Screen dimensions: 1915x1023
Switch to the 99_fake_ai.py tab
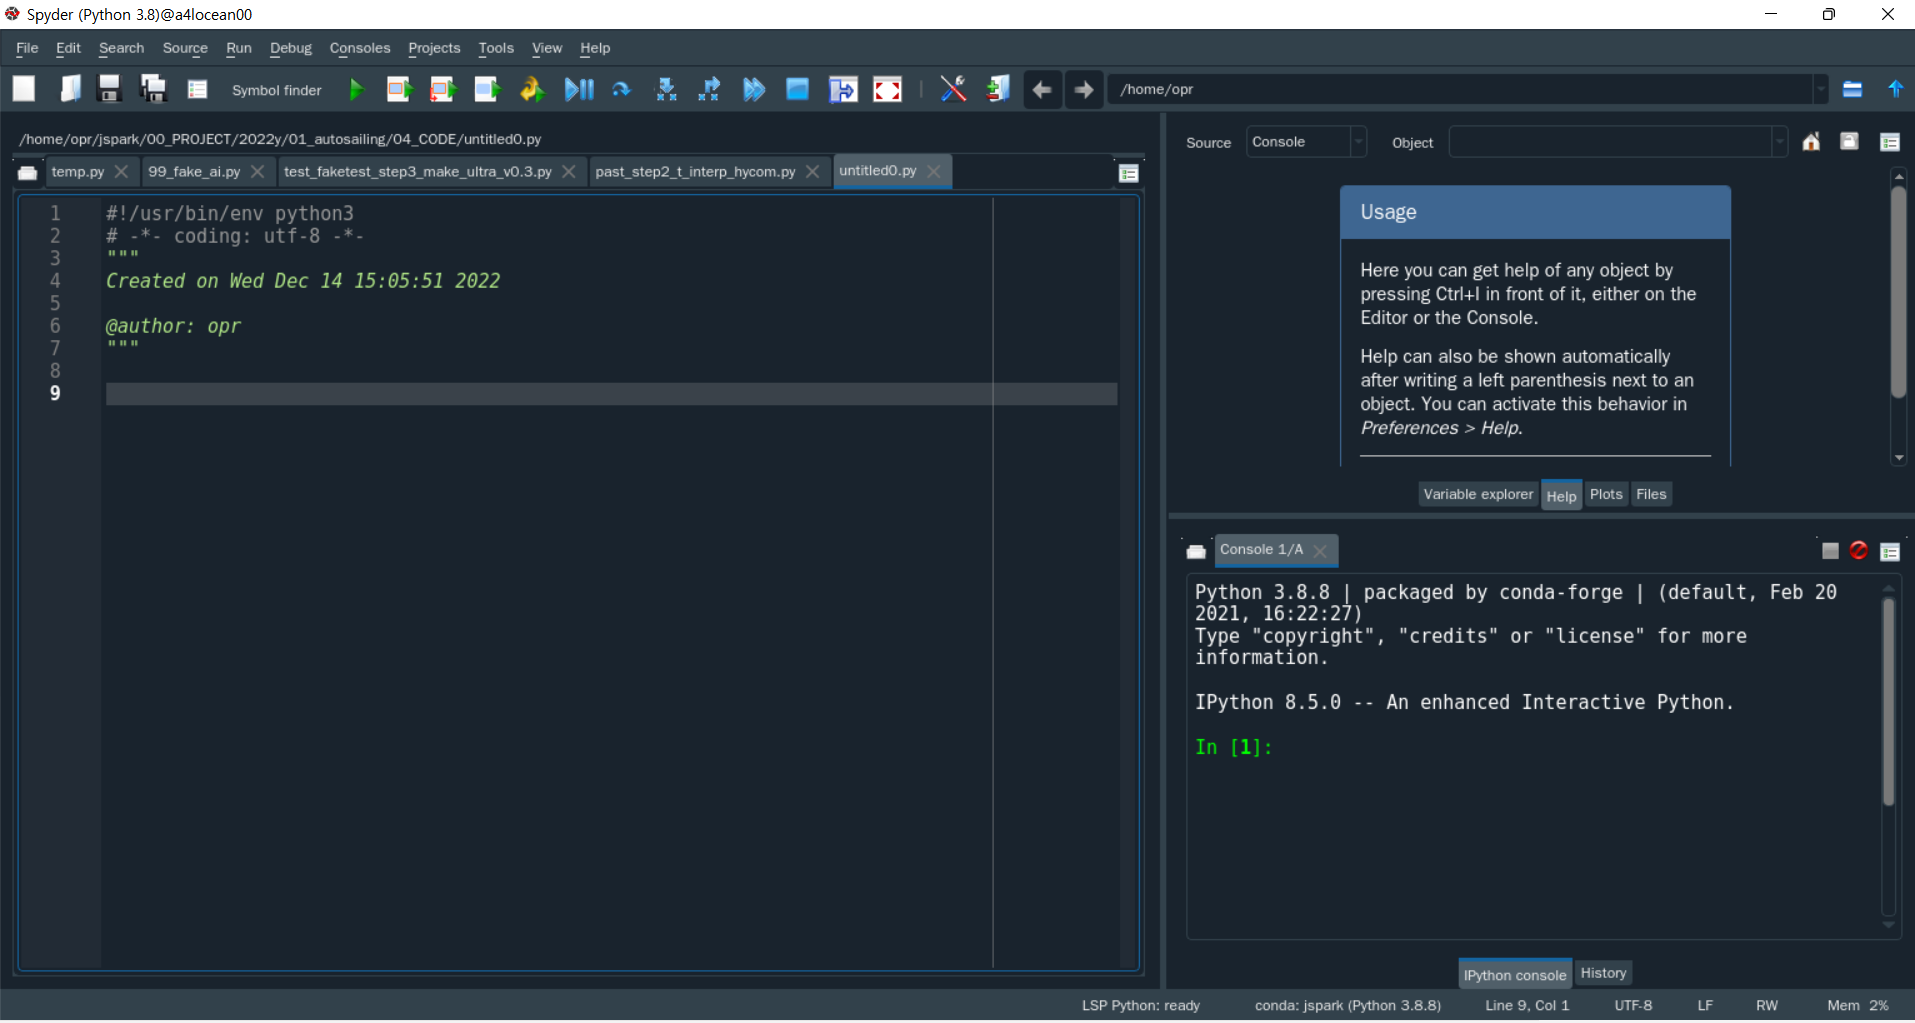[x=194, y=172]
